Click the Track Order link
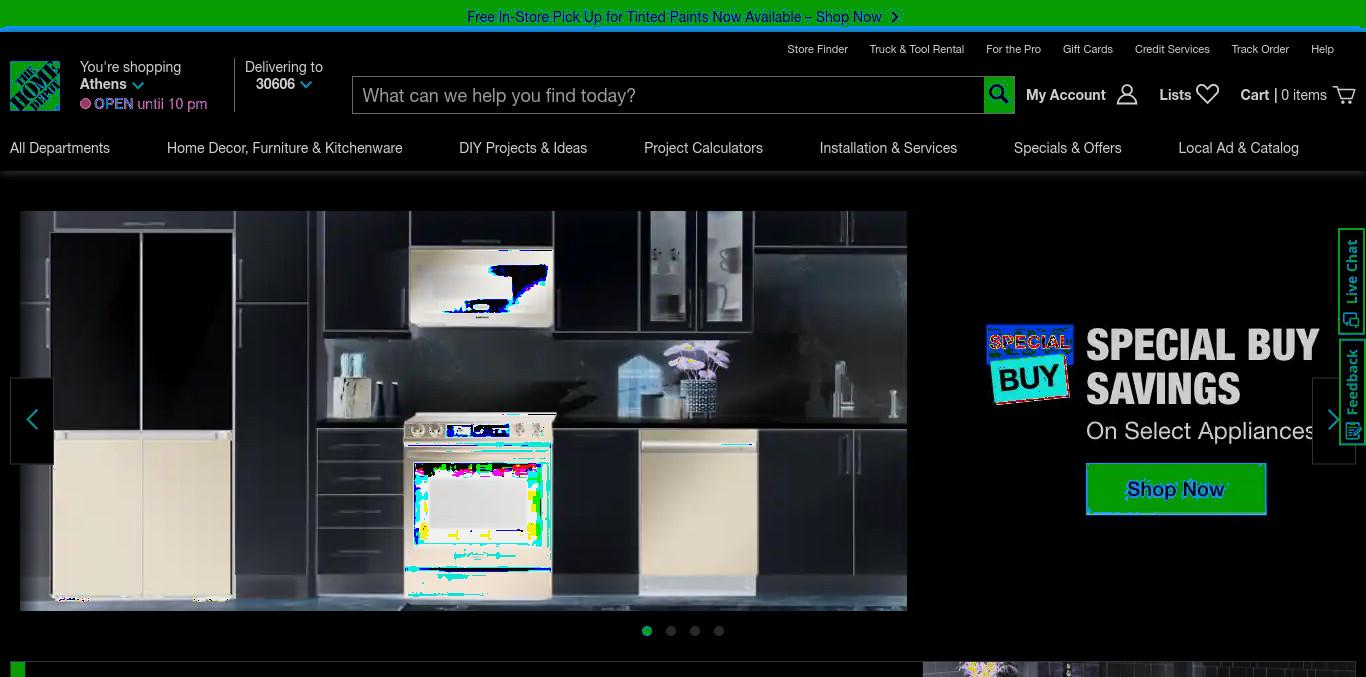1366x677 pixels. click(1260, 49)
